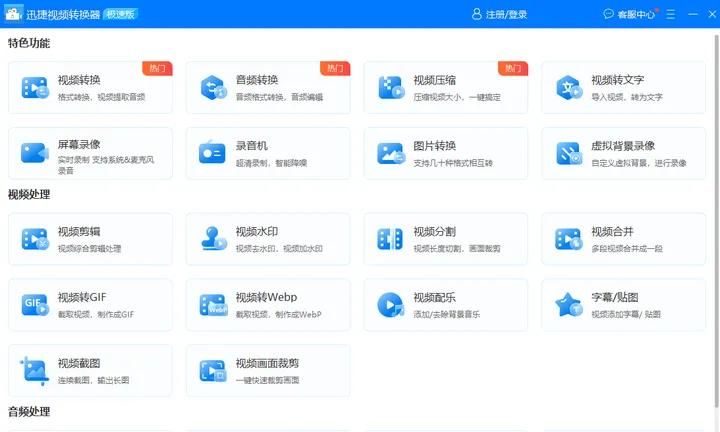Launch the 屏幕录像 screen recording icon

pyautogui.click(x=35, y=153)
